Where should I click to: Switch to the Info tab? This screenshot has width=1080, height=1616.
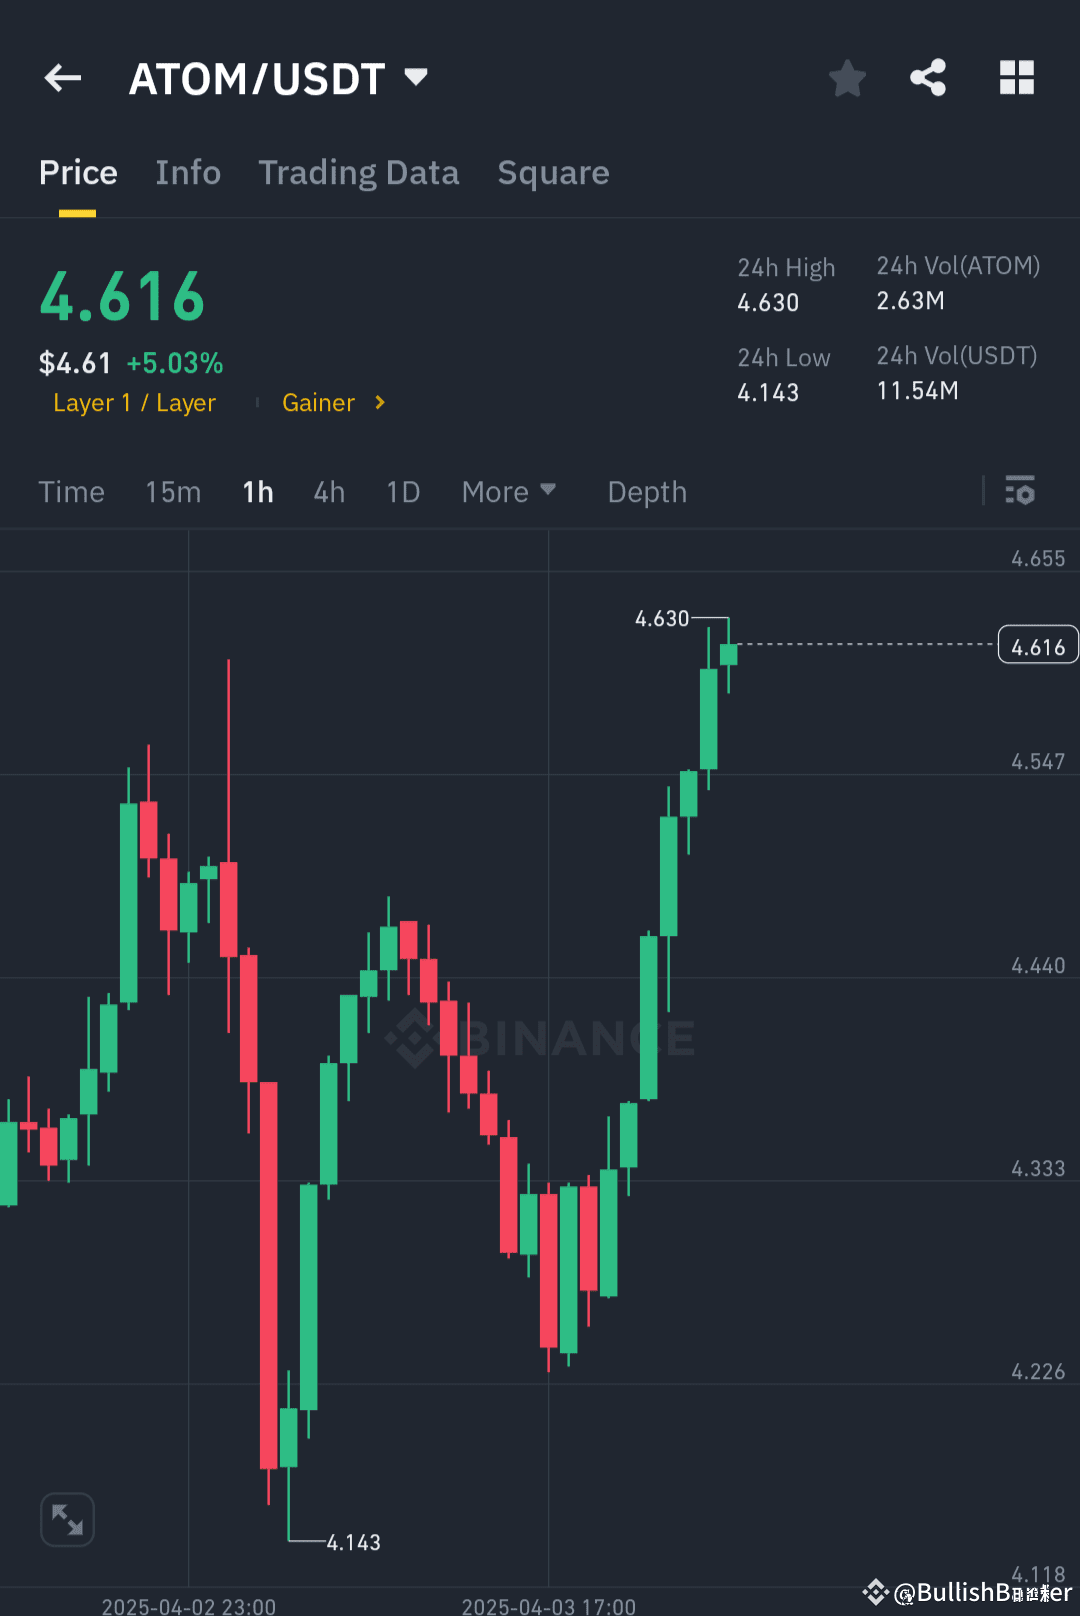tap(188, 172)
